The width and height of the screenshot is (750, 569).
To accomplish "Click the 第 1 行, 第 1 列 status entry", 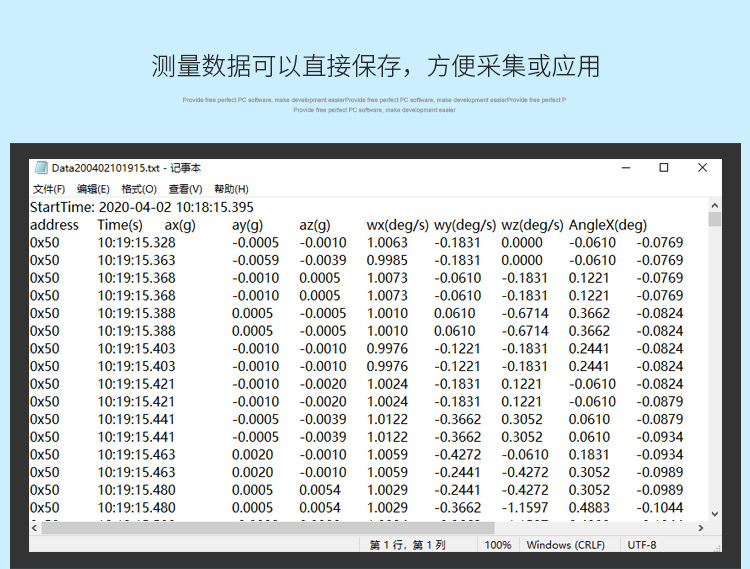I will pos(408,545).
